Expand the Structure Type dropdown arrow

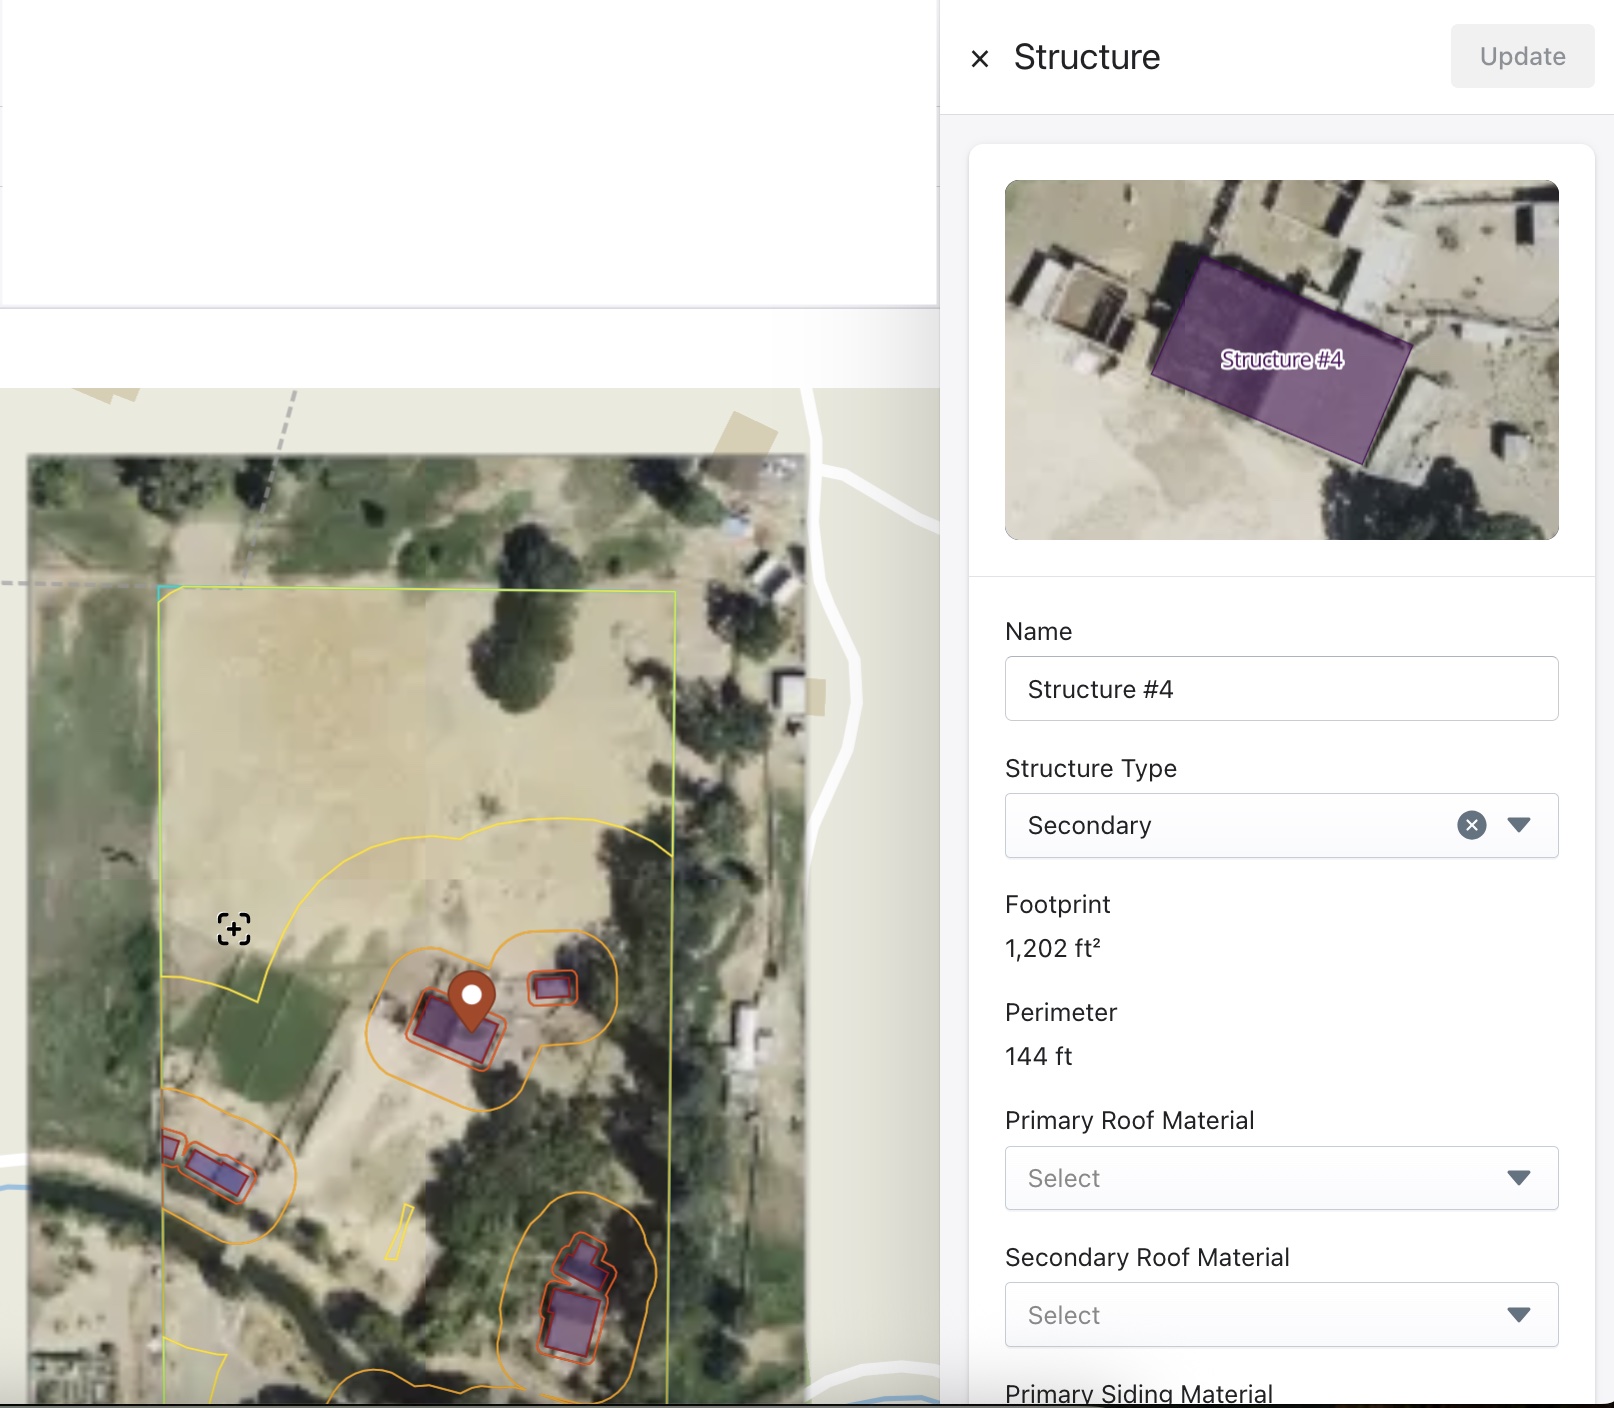(1519, 825)
